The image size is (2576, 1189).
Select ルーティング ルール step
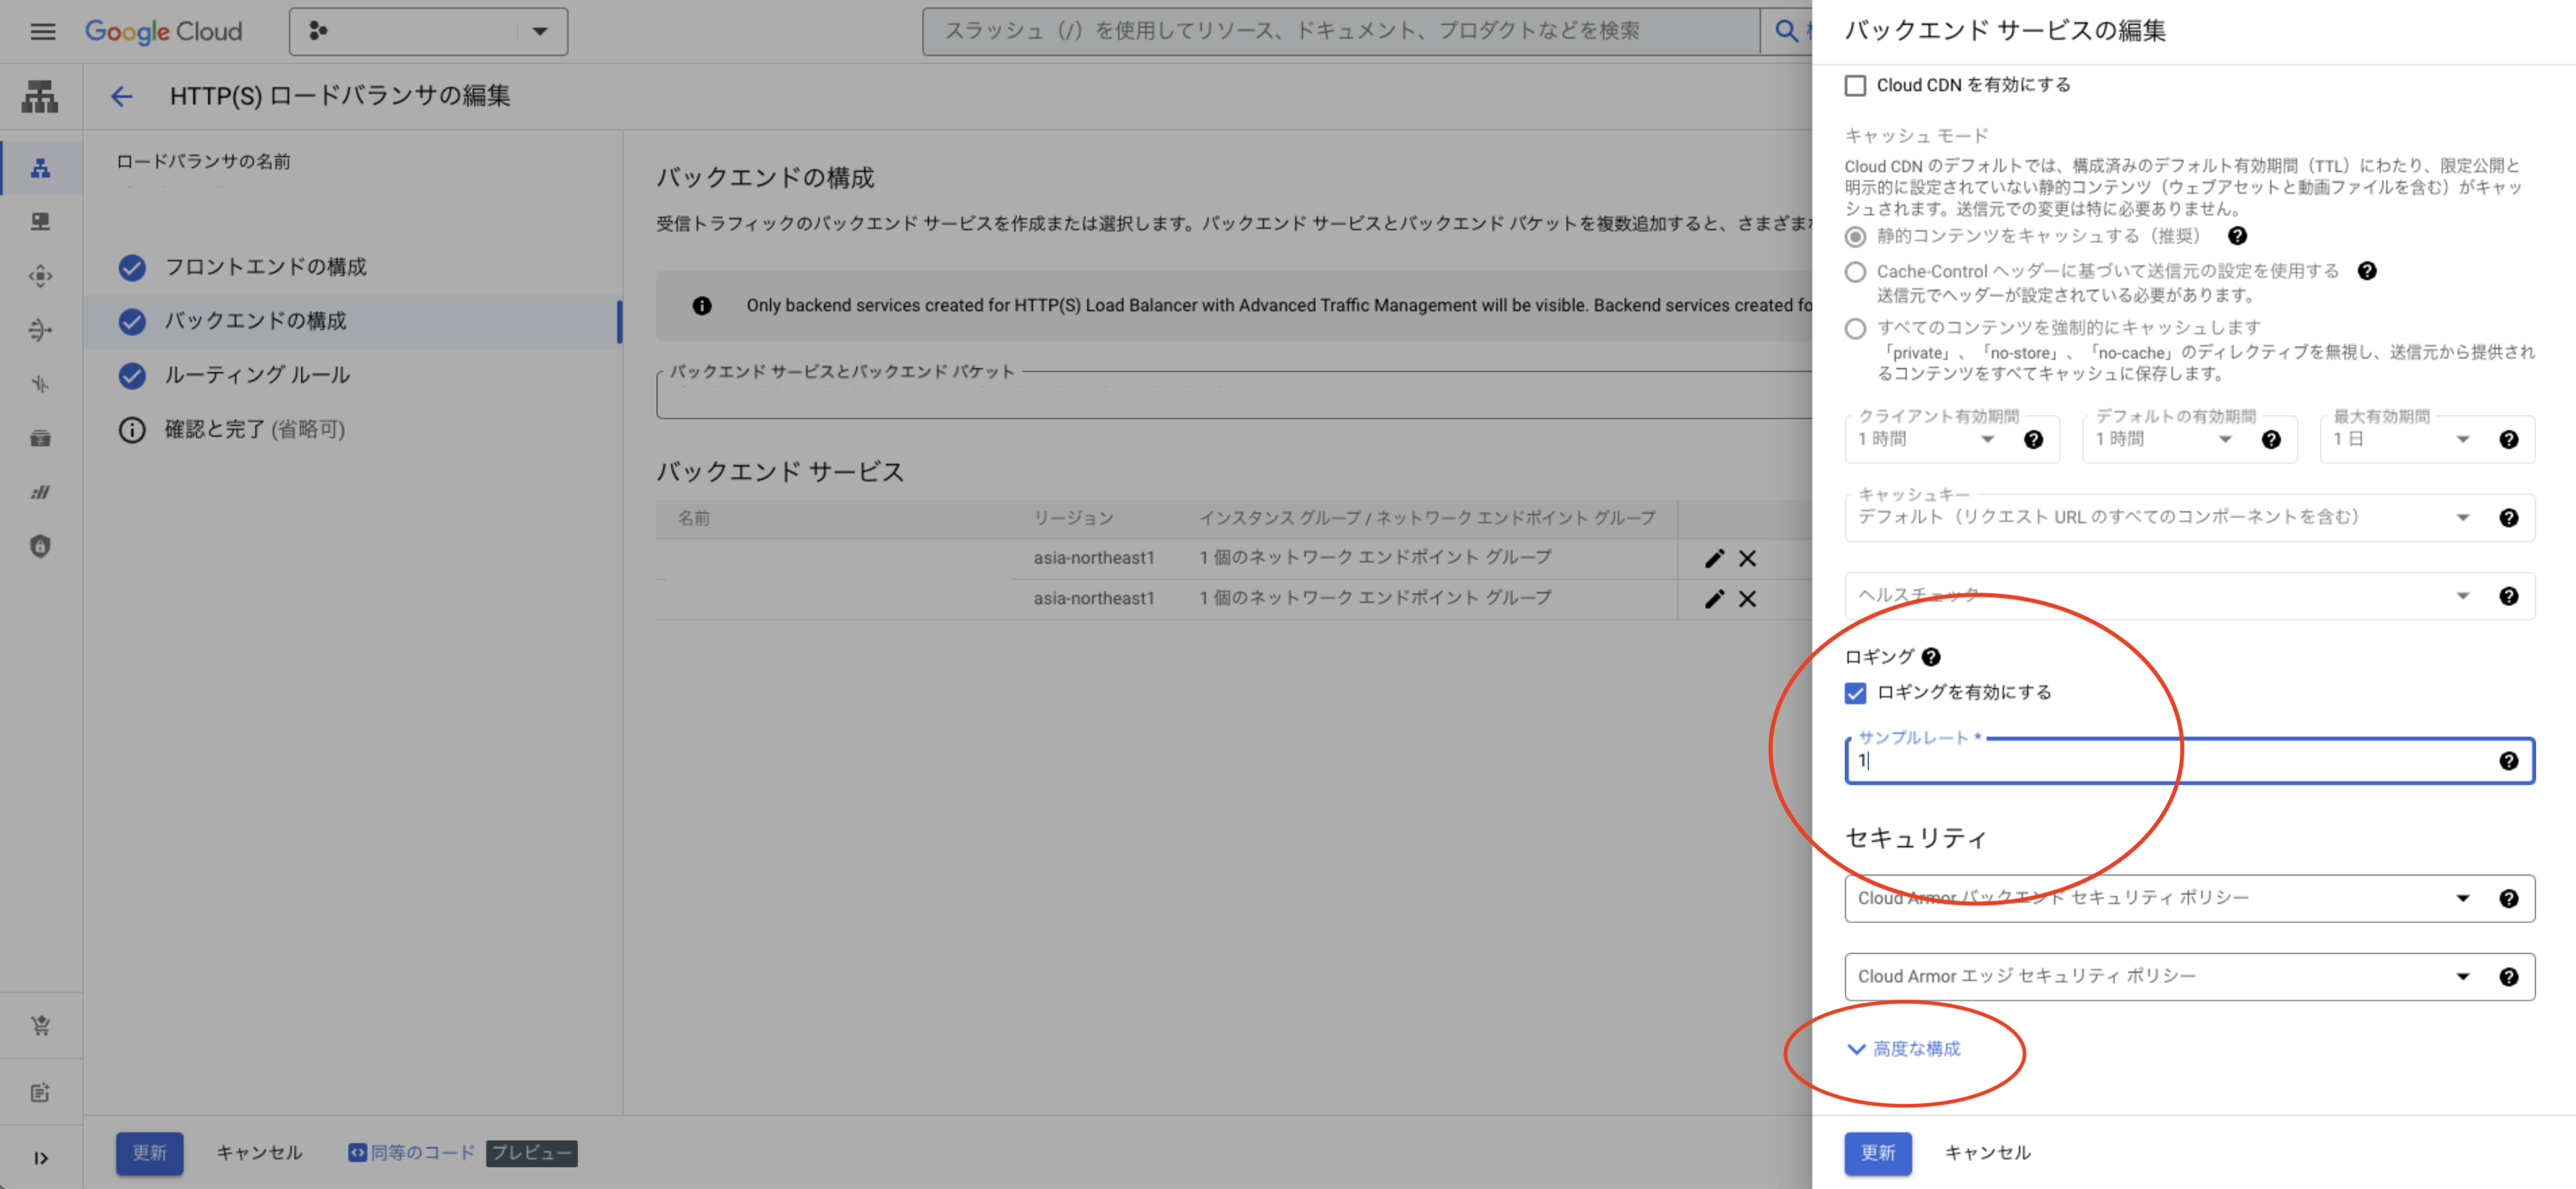(257, 375)
